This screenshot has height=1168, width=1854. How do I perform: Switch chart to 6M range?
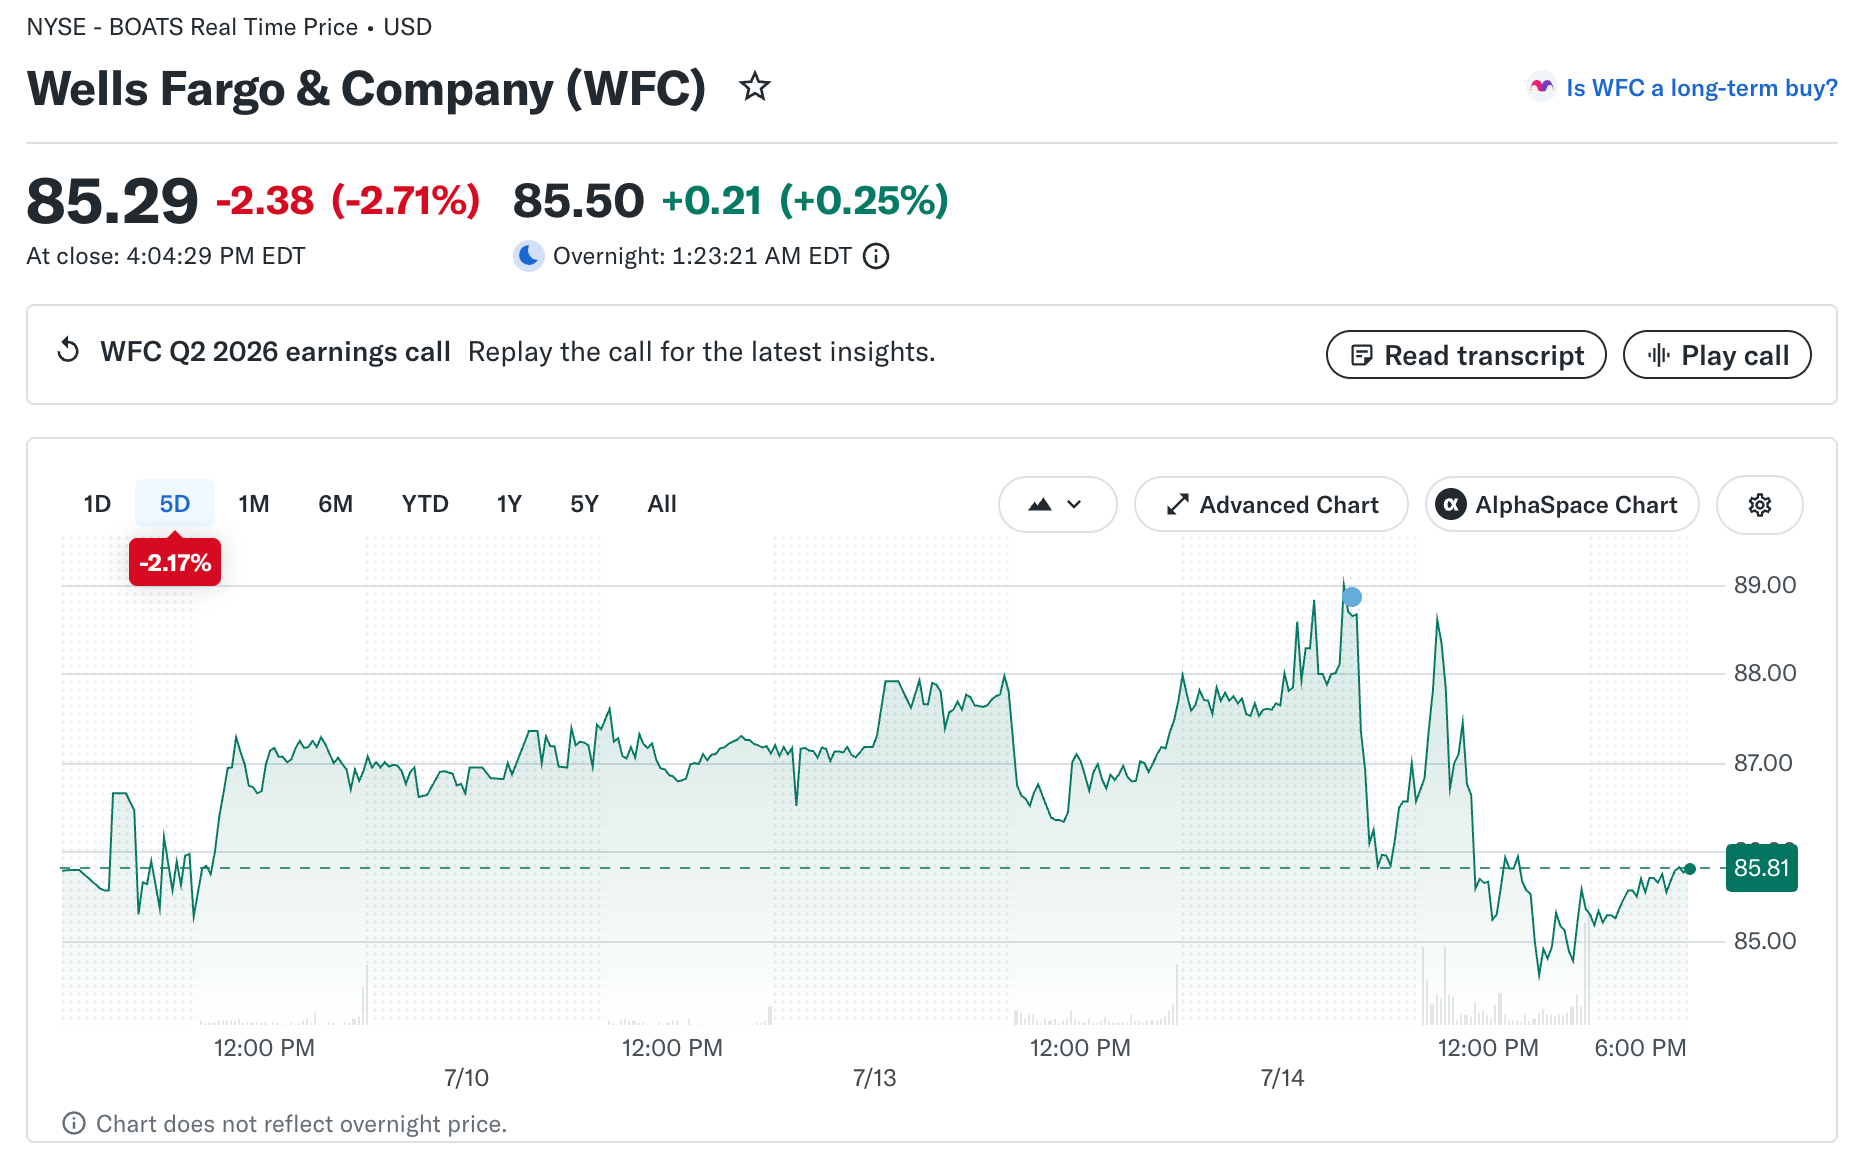336,504
